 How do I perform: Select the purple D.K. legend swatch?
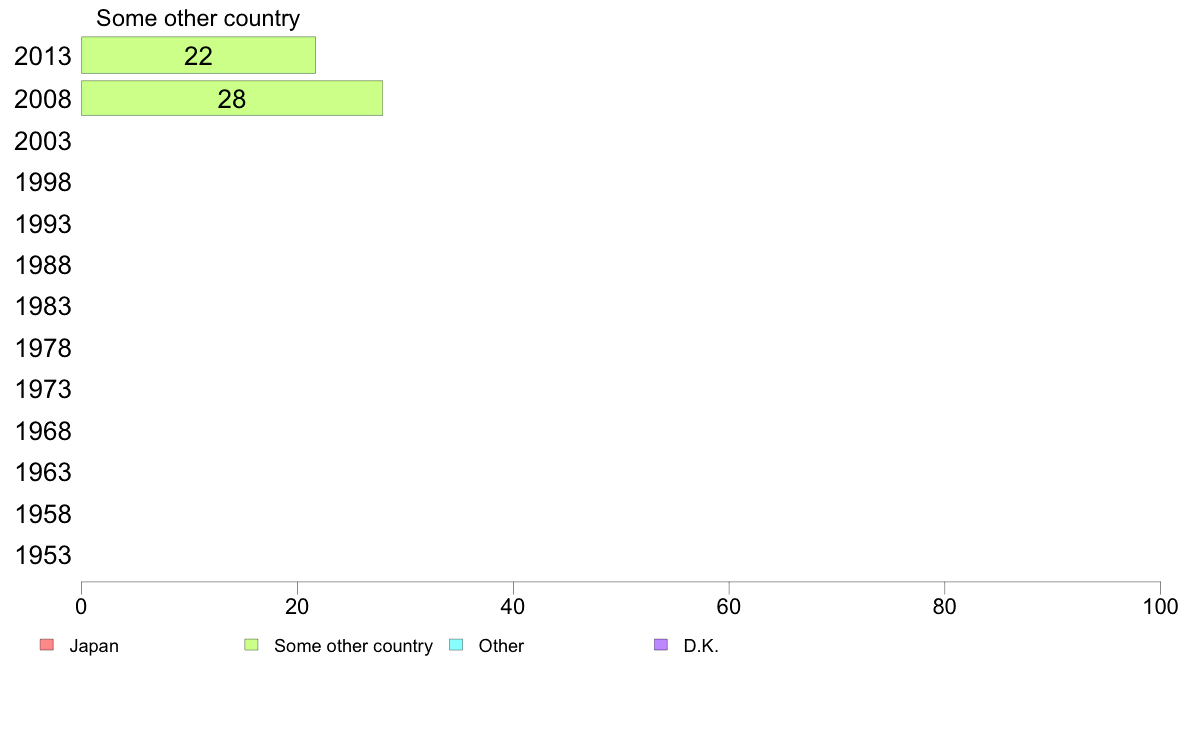click(x=661, y=645)
